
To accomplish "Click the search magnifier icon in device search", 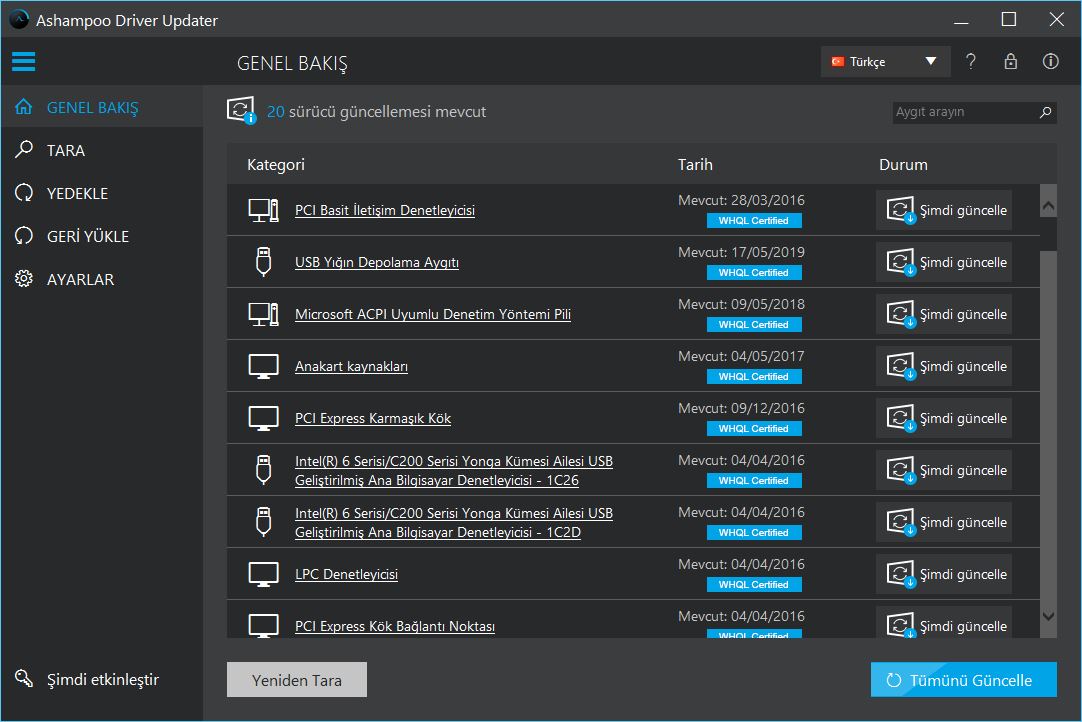I will pos(1045,112).
